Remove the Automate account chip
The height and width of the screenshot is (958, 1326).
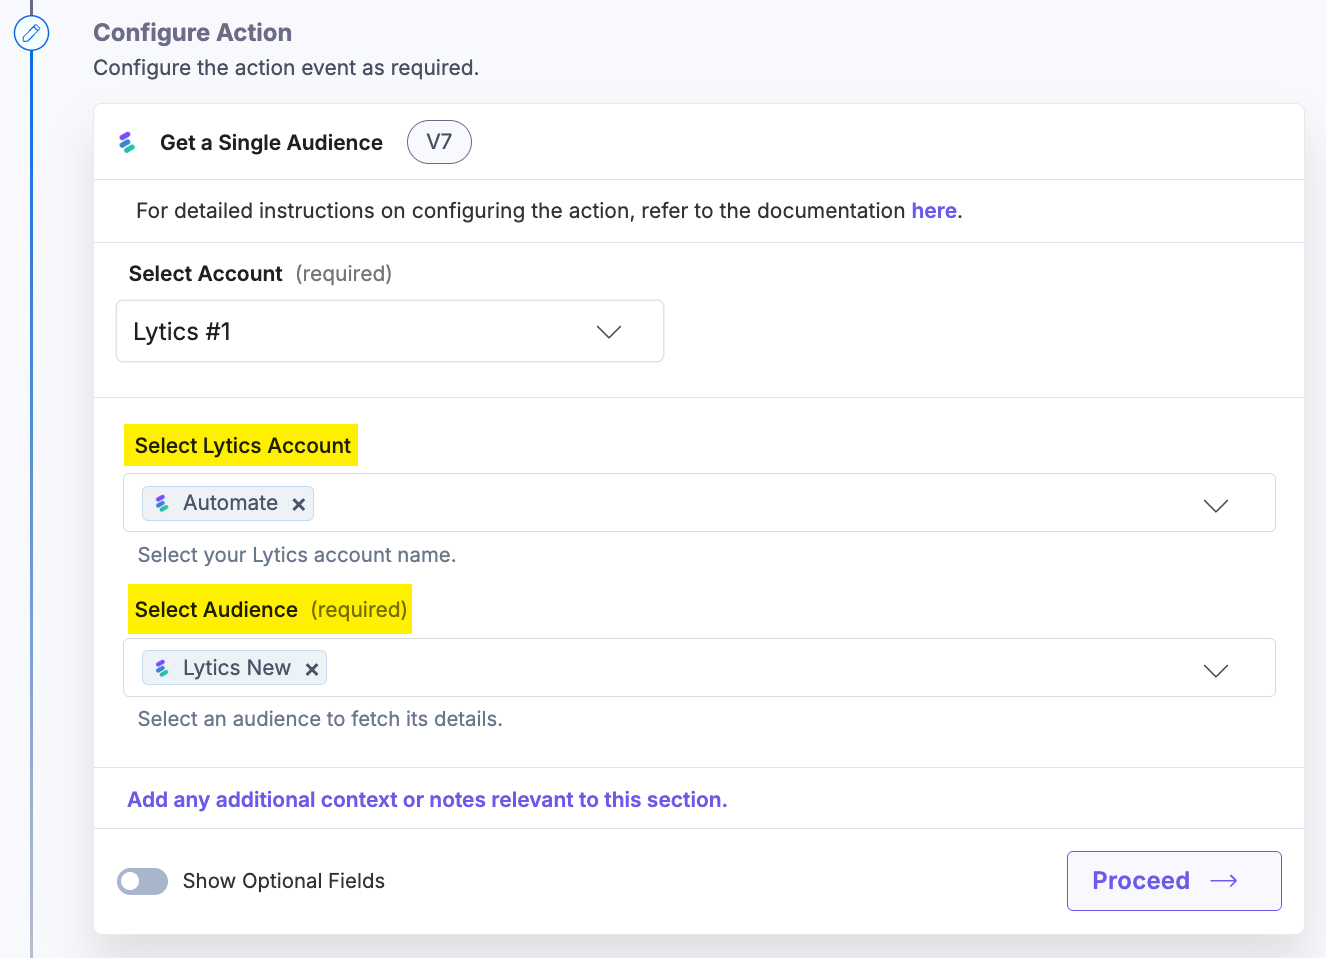coord(298,505)
